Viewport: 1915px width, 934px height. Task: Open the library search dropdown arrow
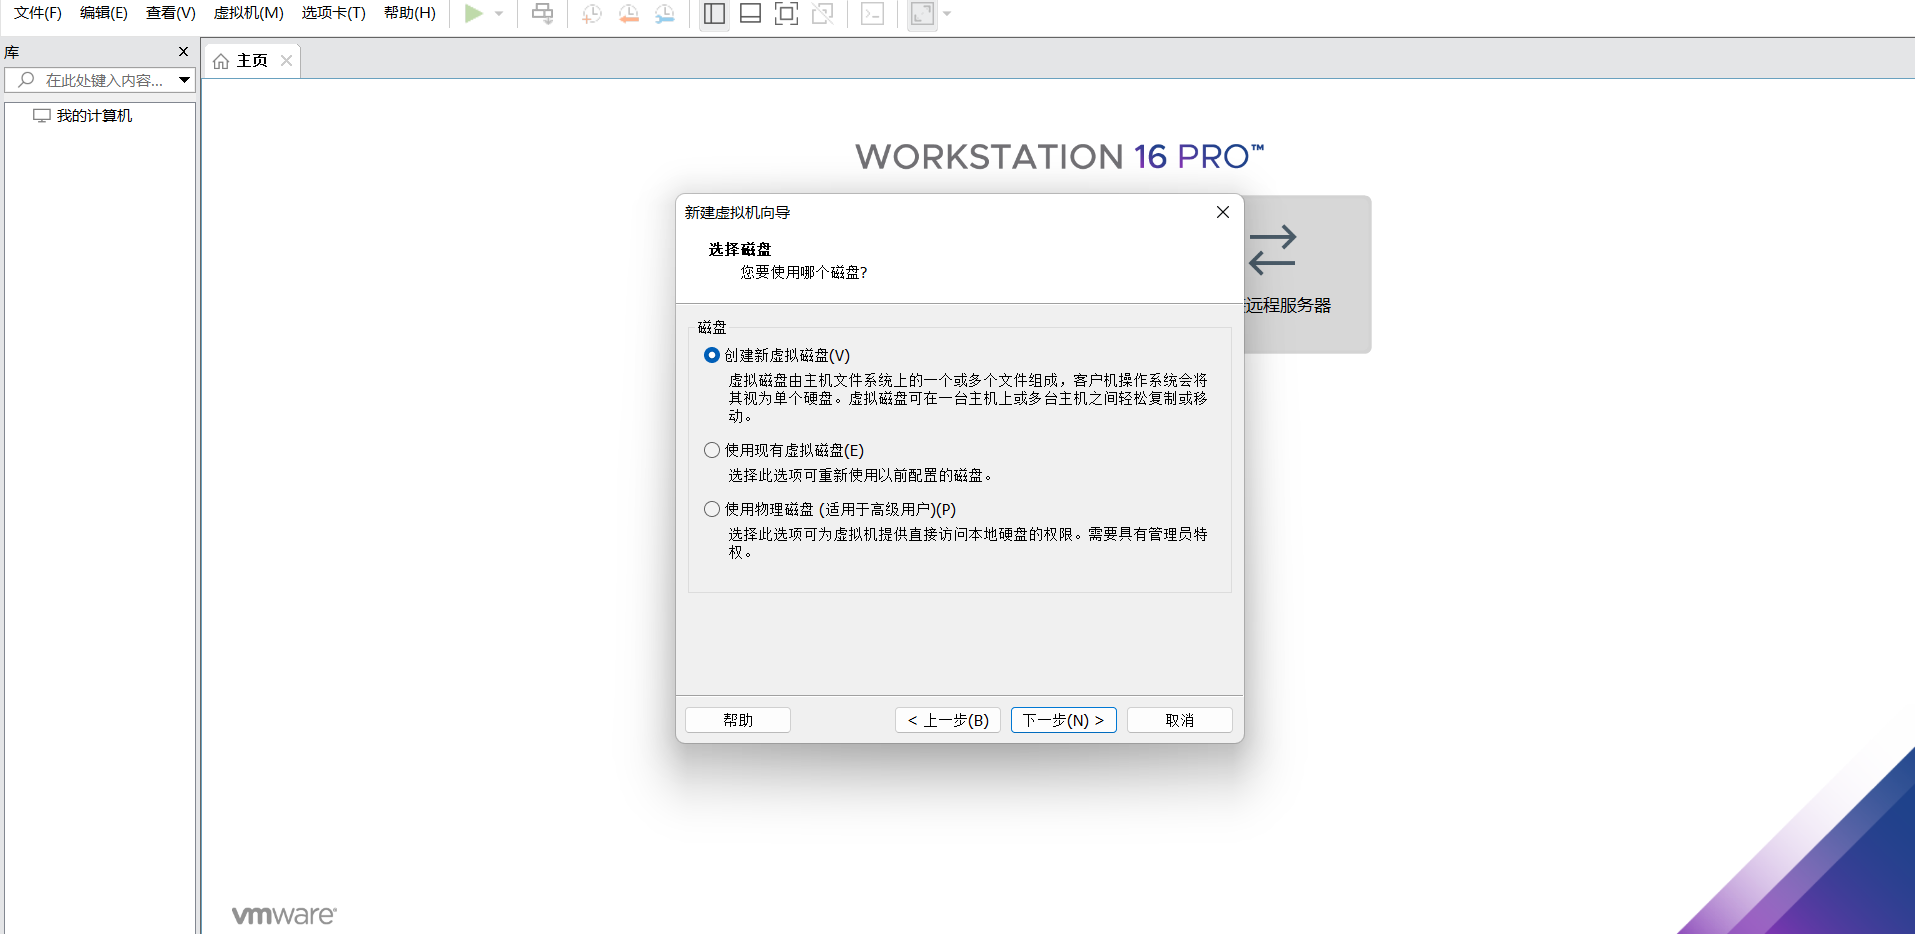tap(185, 80)
